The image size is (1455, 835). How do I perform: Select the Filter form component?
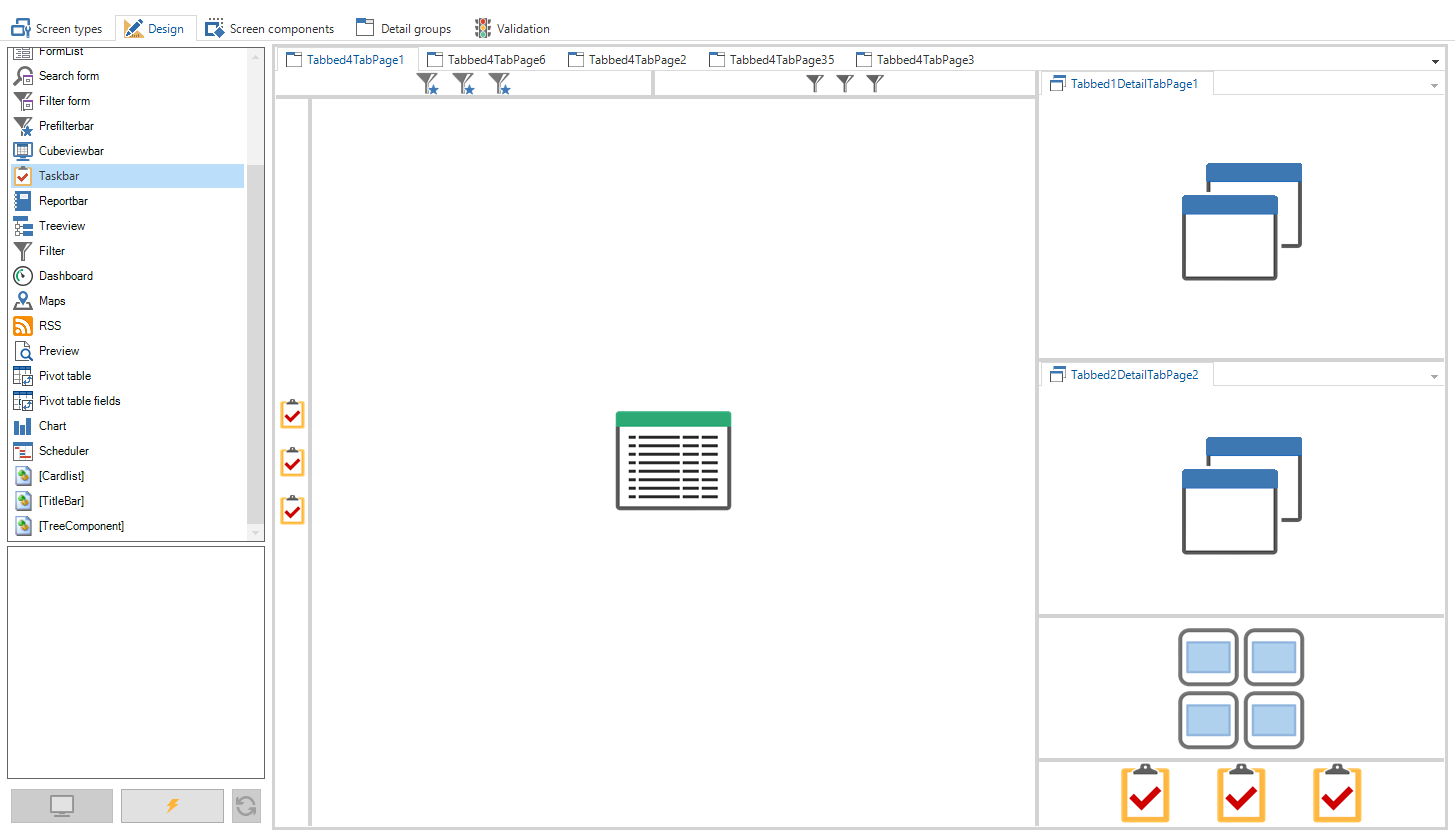pyautogui.click(x=127, y=101)
